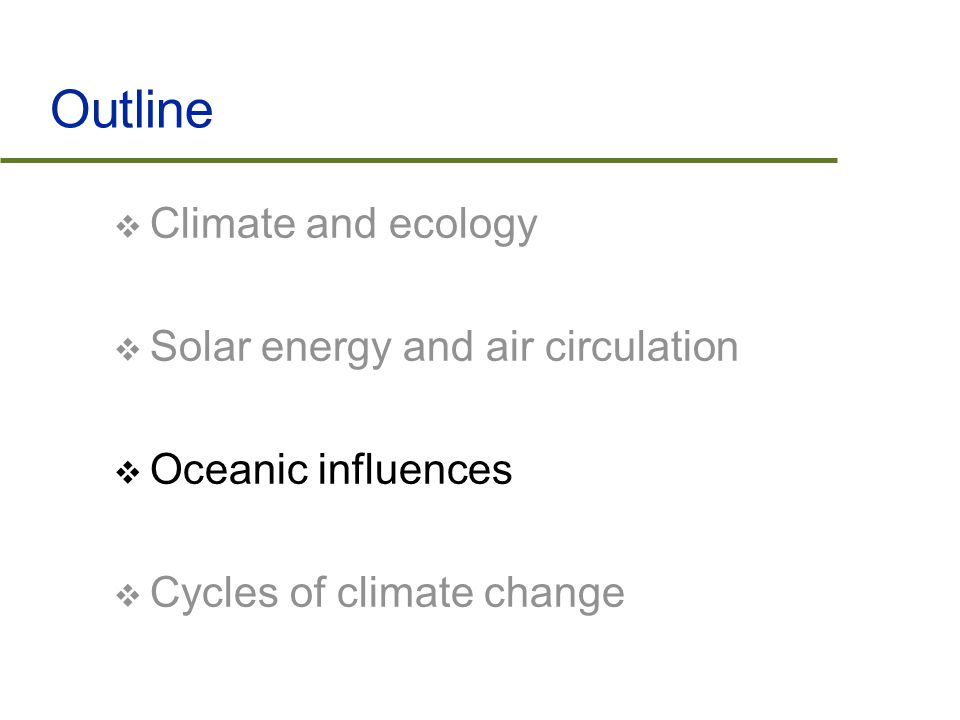
Task: Select the bullet marker before Cycles of climate change
Action: pos(128,595)
